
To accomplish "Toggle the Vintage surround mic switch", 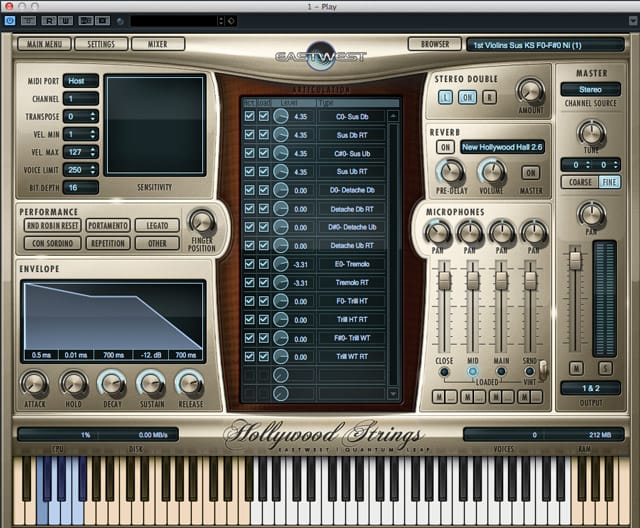I will (x=542, y=369).
